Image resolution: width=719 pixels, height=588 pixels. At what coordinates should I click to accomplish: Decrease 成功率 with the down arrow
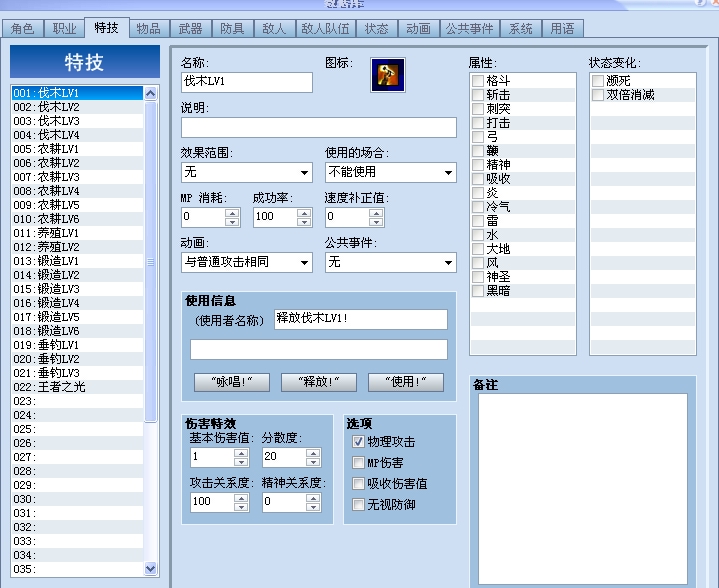[304, 222]
